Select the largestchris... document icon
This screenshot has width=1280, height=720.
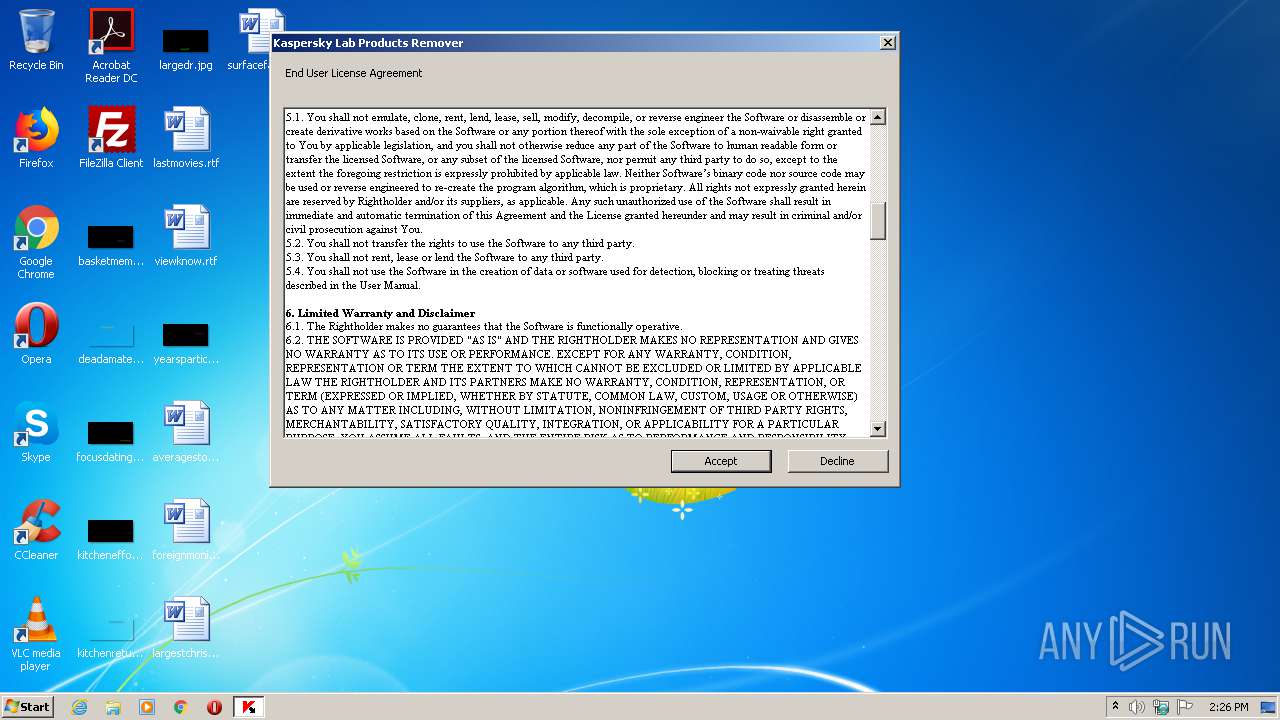[186, 628]
